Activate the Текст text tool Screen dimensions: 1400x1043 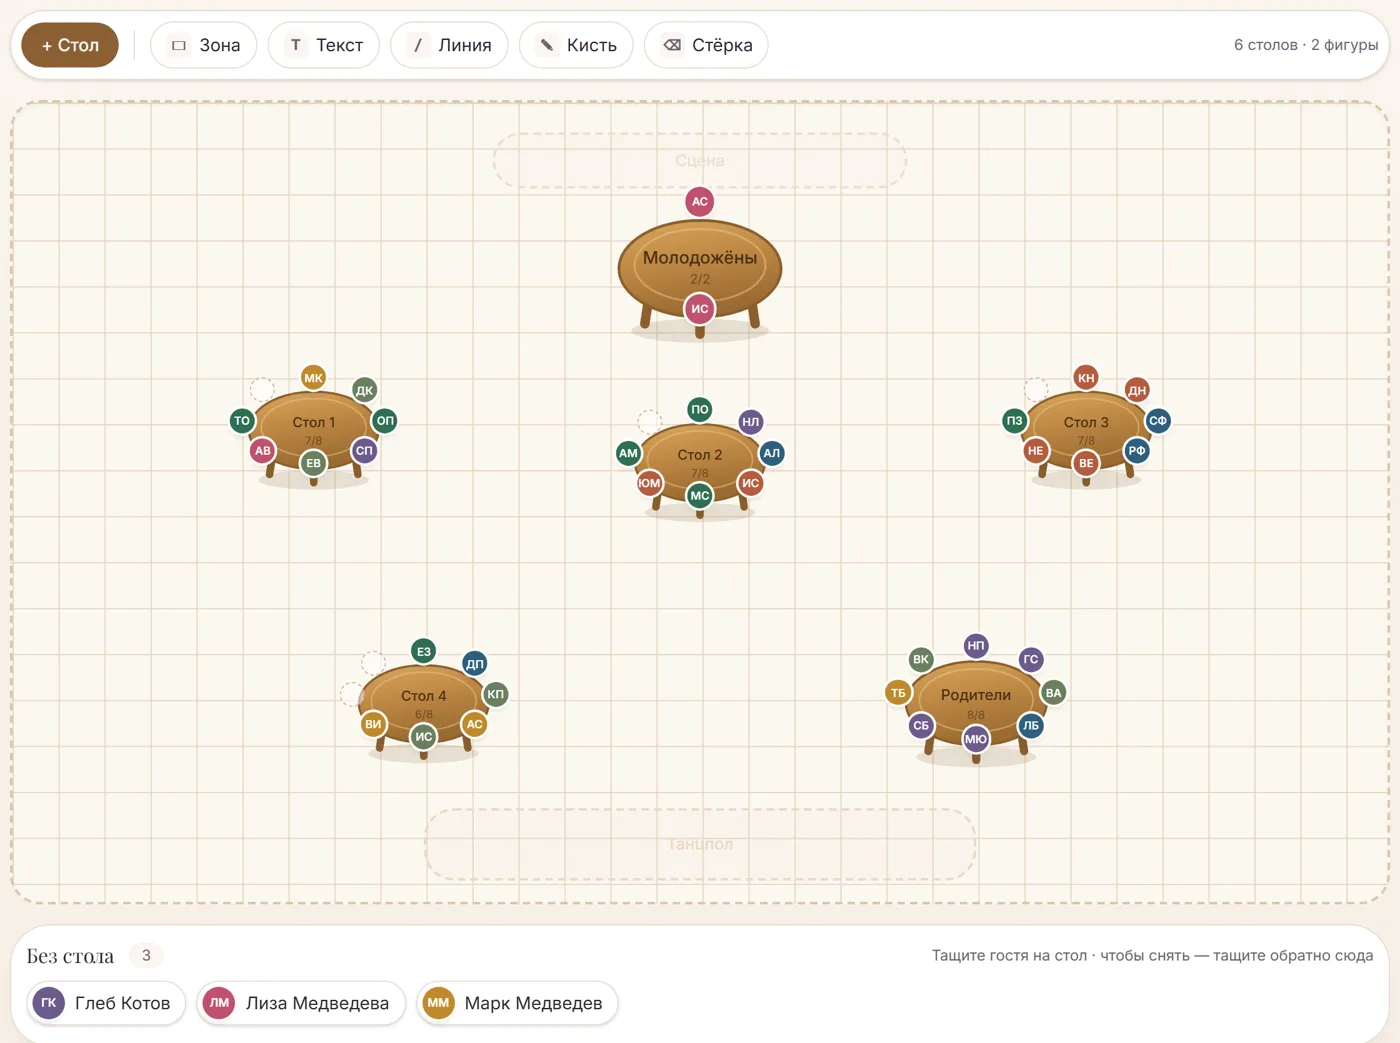click(x=324, y=45)
